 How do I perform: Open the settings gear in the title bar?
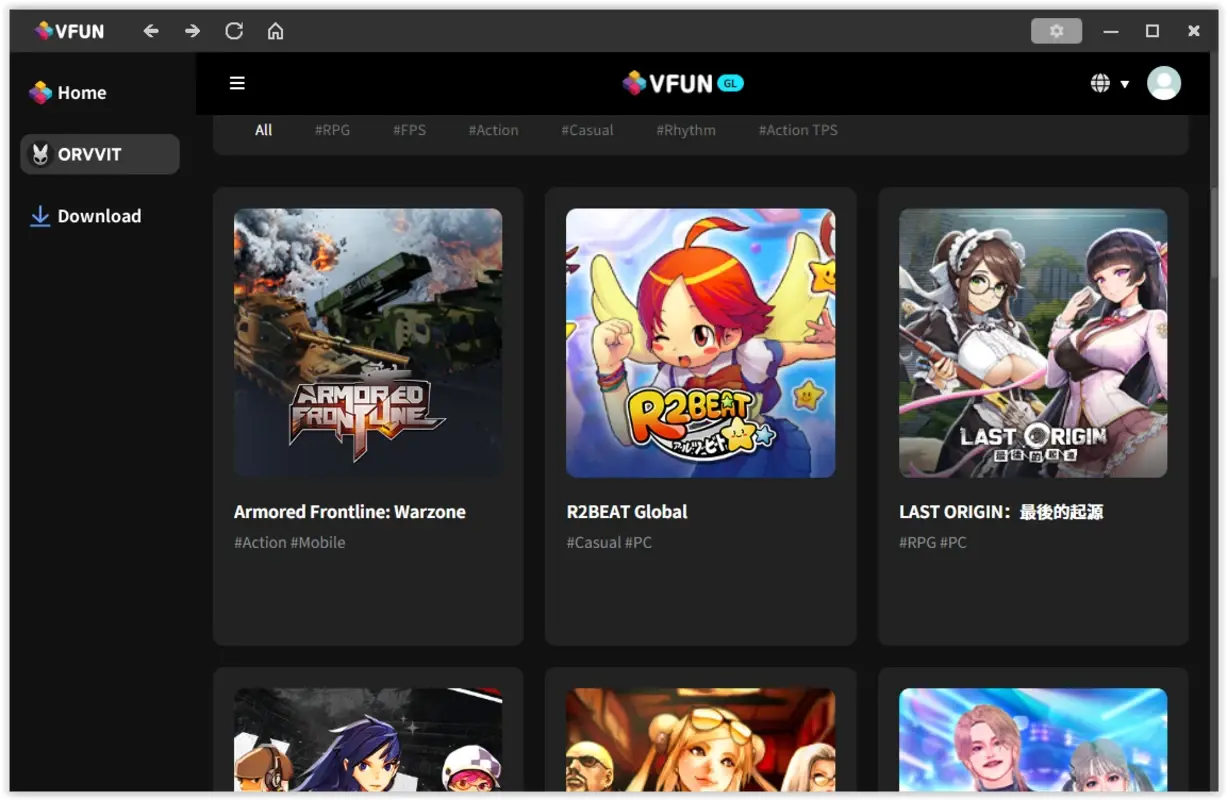(1056, 30)
